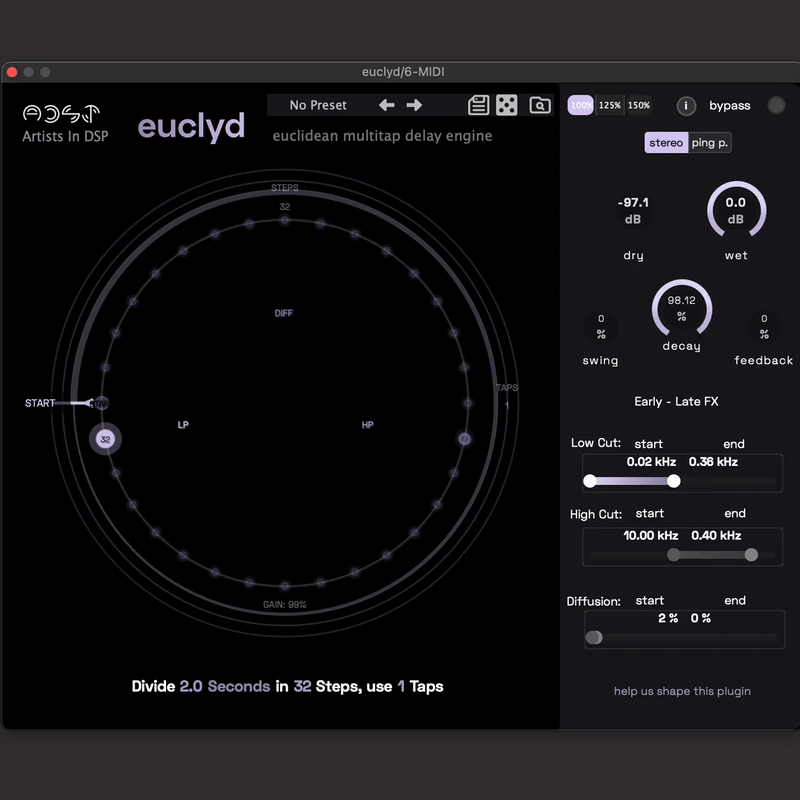Click the feedback percentage knob
The width and height of the screenshot is (800, 800).
(764, 327)
